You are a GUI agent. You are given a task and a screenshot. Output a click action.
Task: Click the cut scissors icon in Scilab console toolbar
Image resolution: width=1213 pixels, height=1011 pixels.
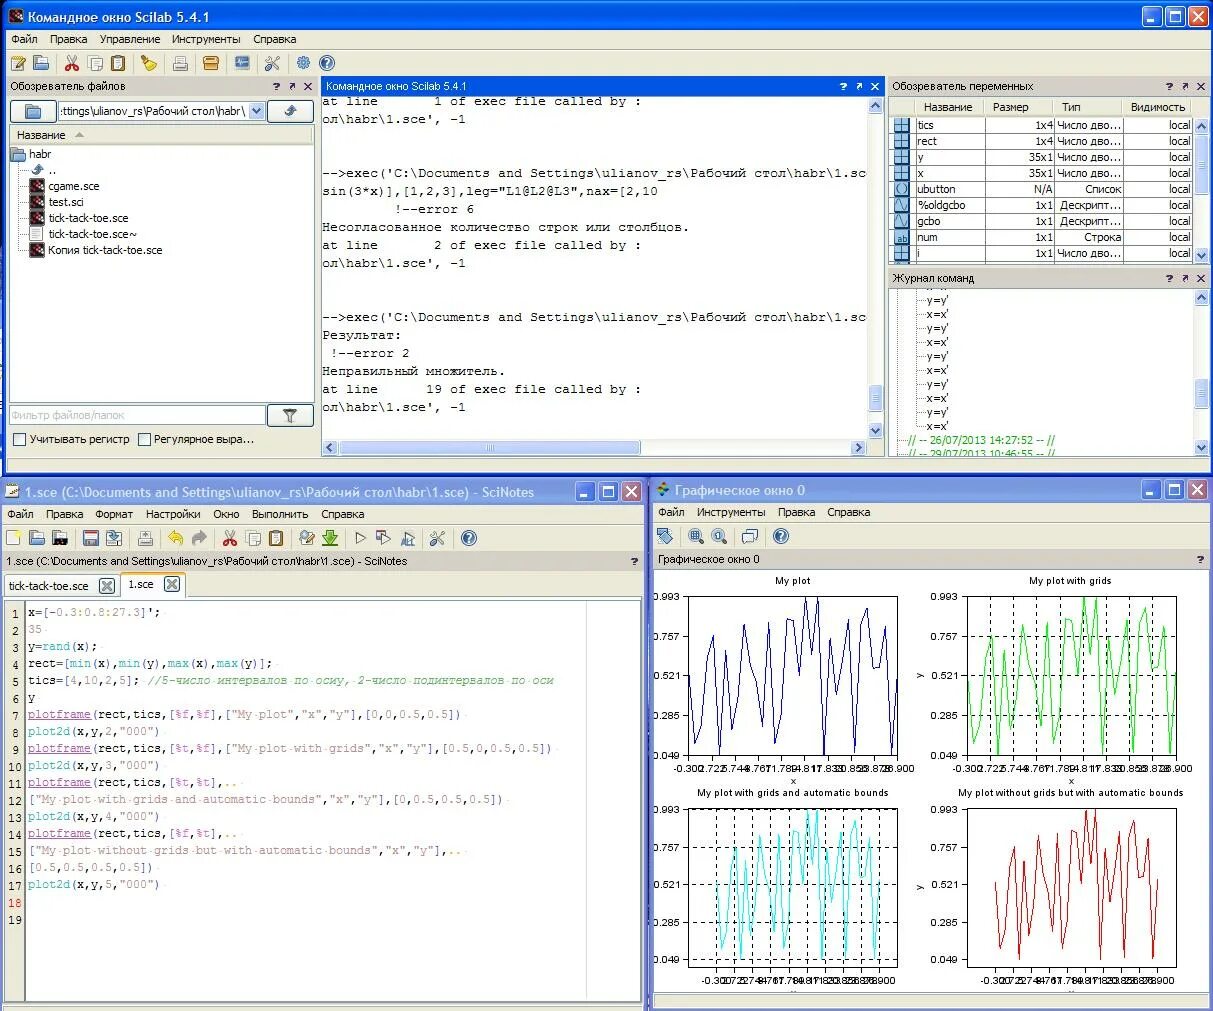[x=72, y=63]
